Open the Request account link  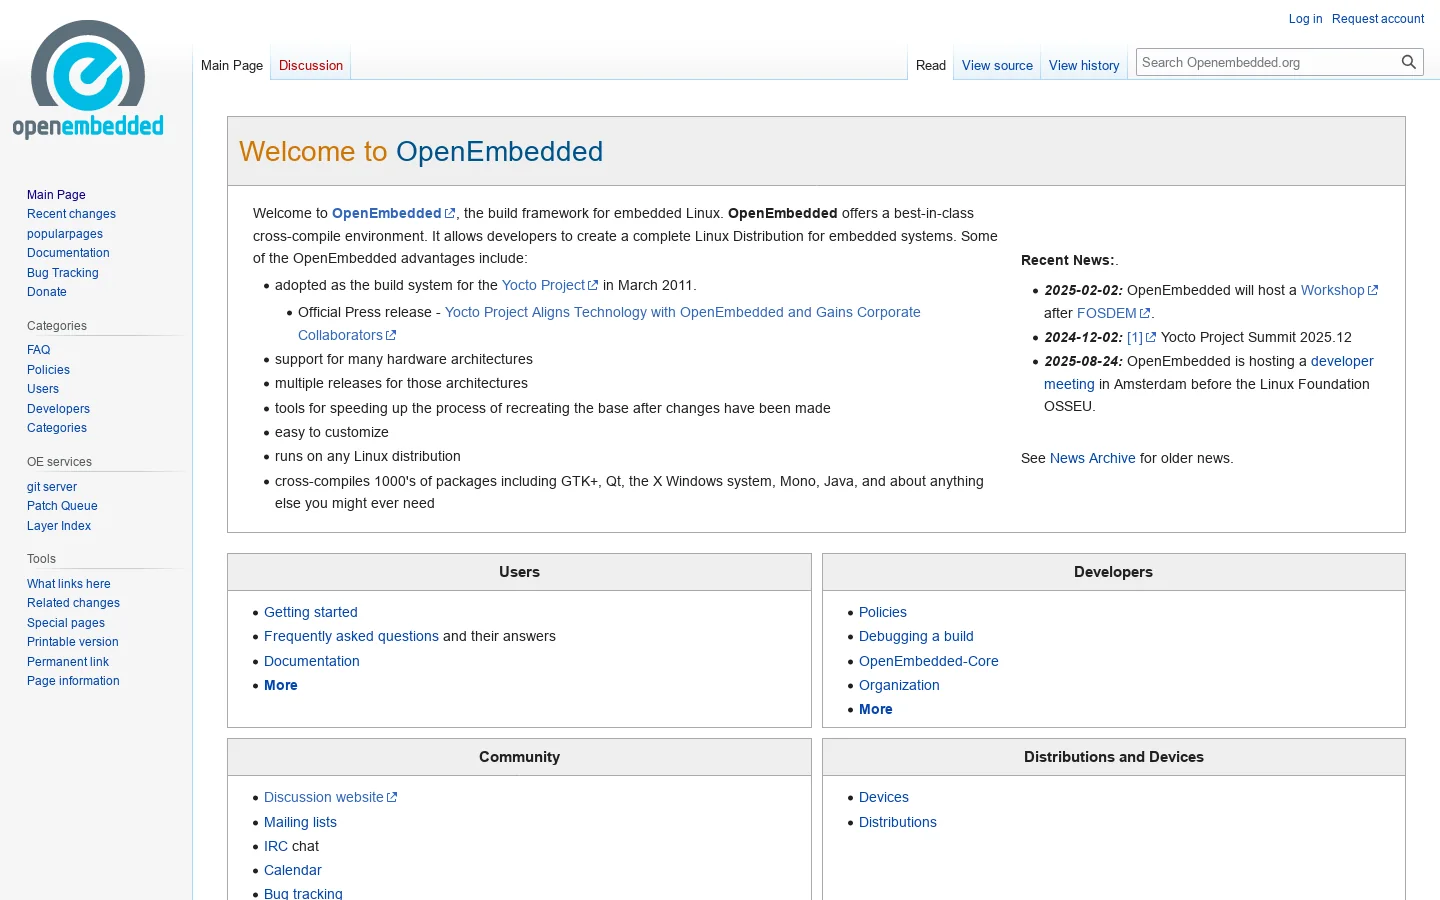pyautogui.click(x=1378, y=19)
